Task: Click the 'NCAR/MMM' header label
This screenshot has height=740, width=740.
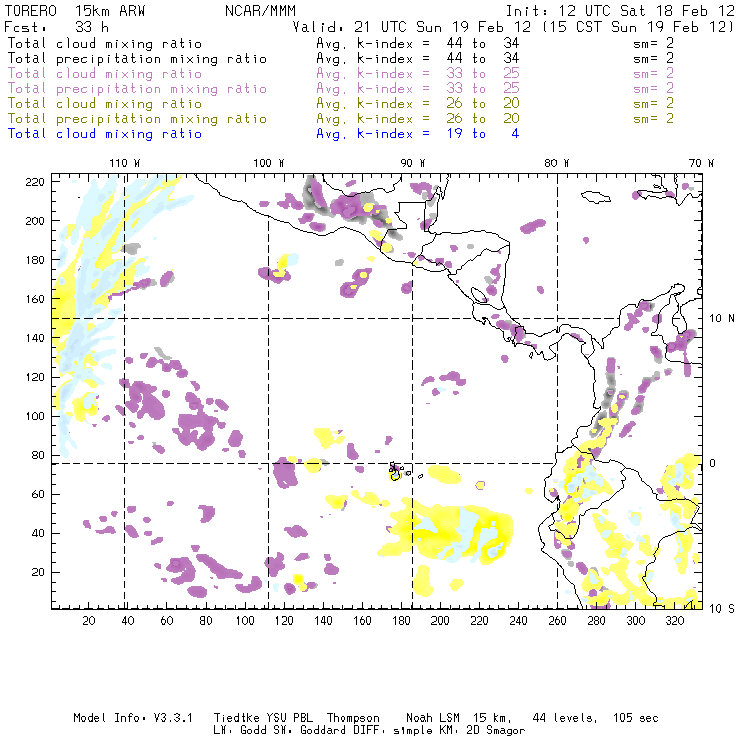Action: coord(260,11)
